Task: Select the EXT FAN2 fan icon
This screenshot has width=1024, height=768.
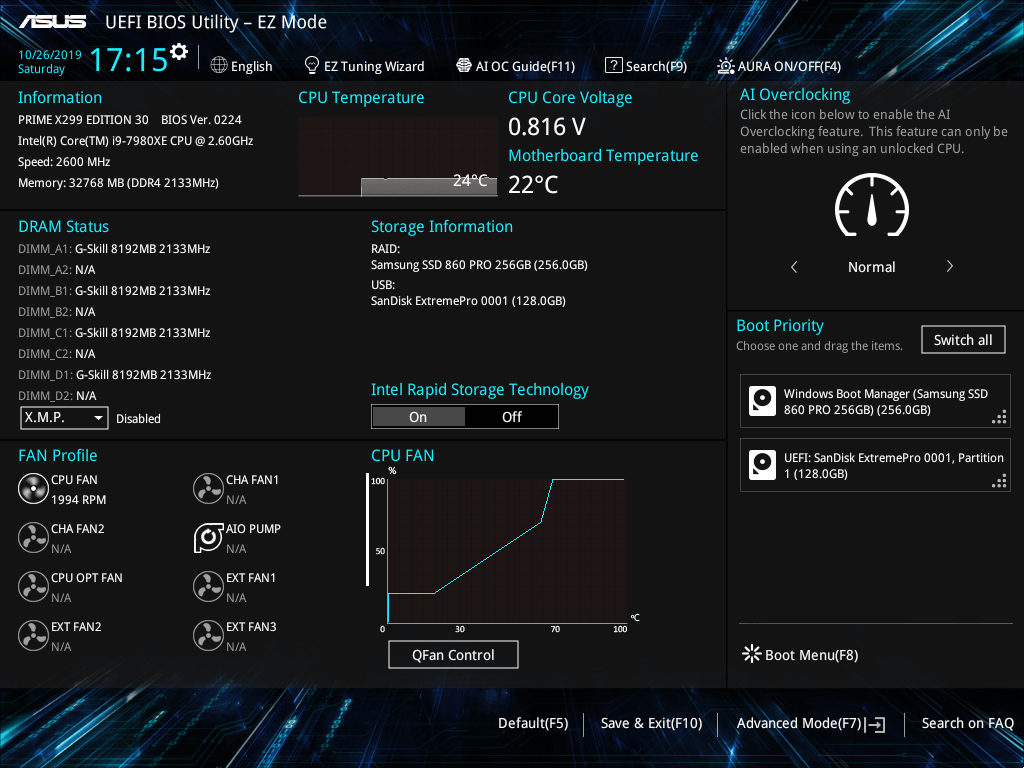Action: click(x=33, y=635)
